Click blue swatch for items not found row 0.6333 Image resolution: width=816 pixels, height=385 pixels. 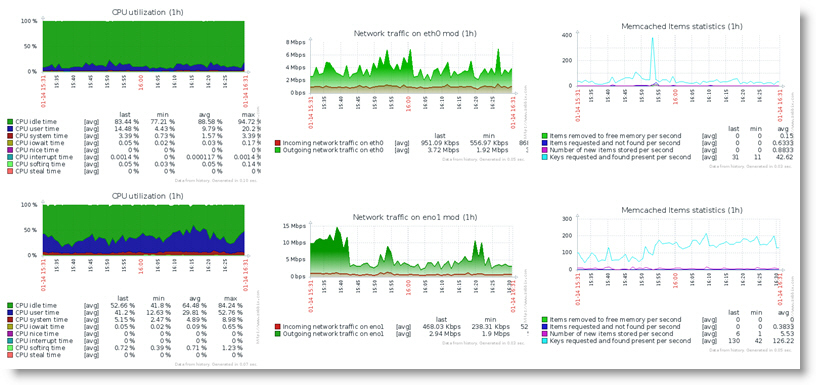click(x=545, y=143)
